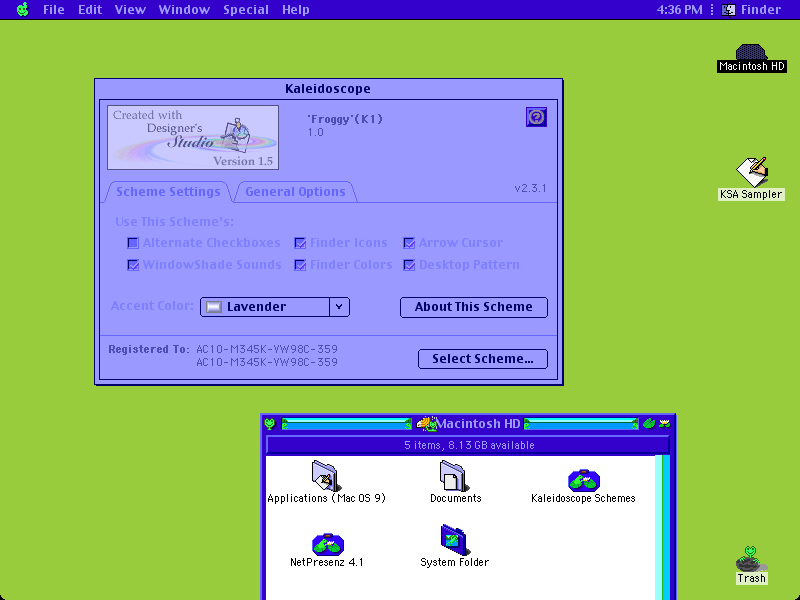Click the v2.3.1 version text
This screenshot has height=600, width=800.
pos(530,188)
